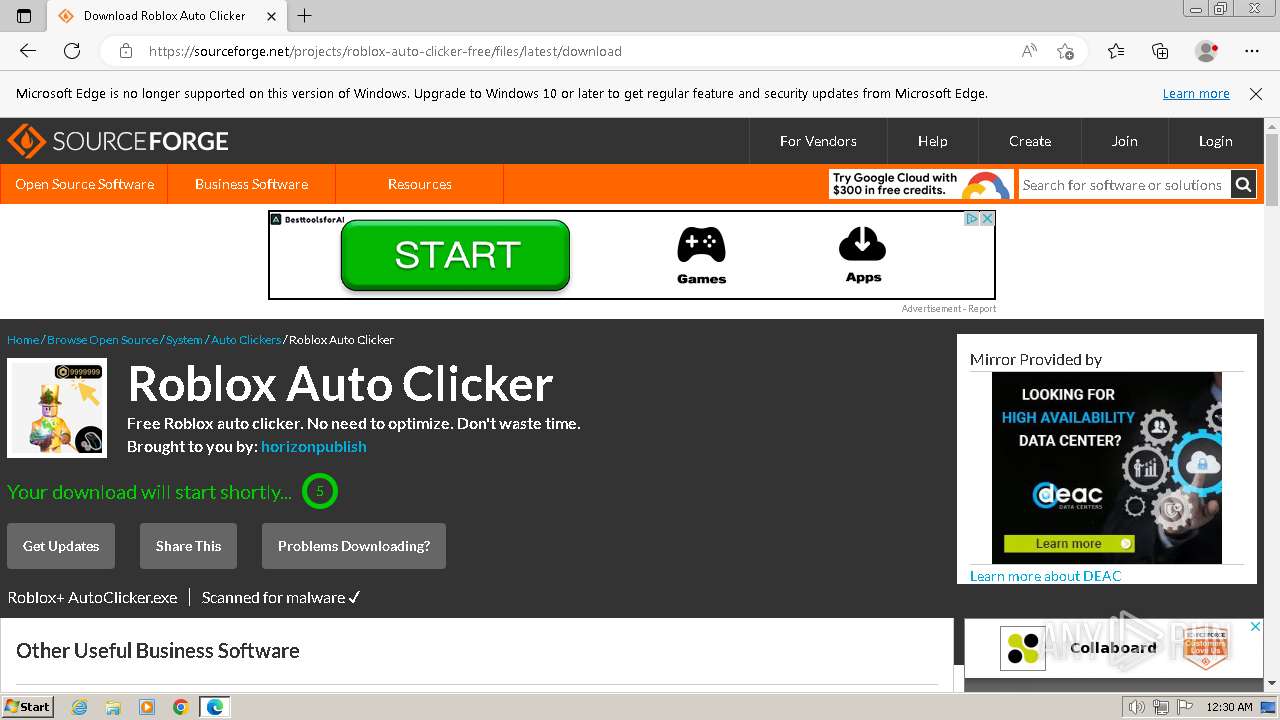Open the Favorites list icon
Screen dimensions: 1280x720
(1116, 51)
